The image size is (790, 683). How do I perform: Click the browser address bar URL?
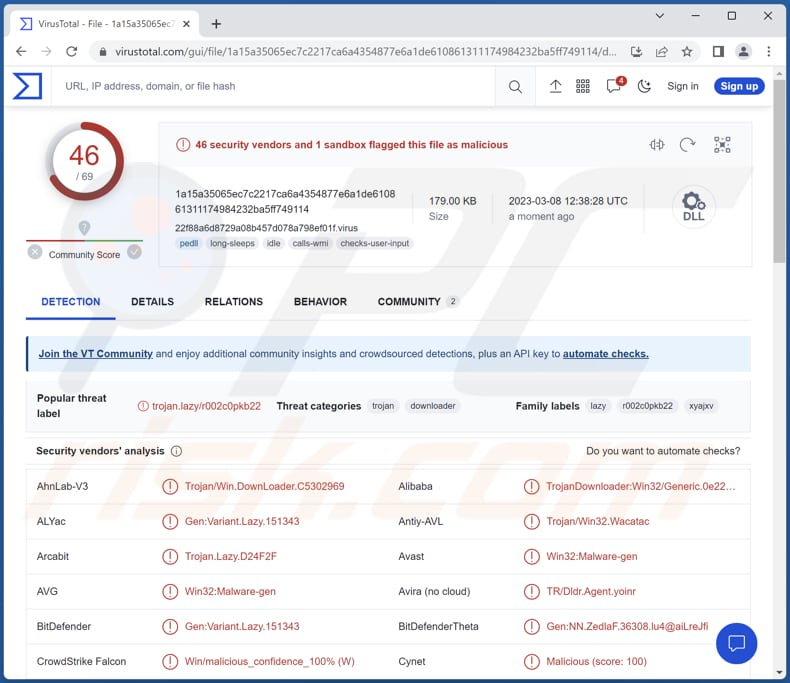click(365, 51)
